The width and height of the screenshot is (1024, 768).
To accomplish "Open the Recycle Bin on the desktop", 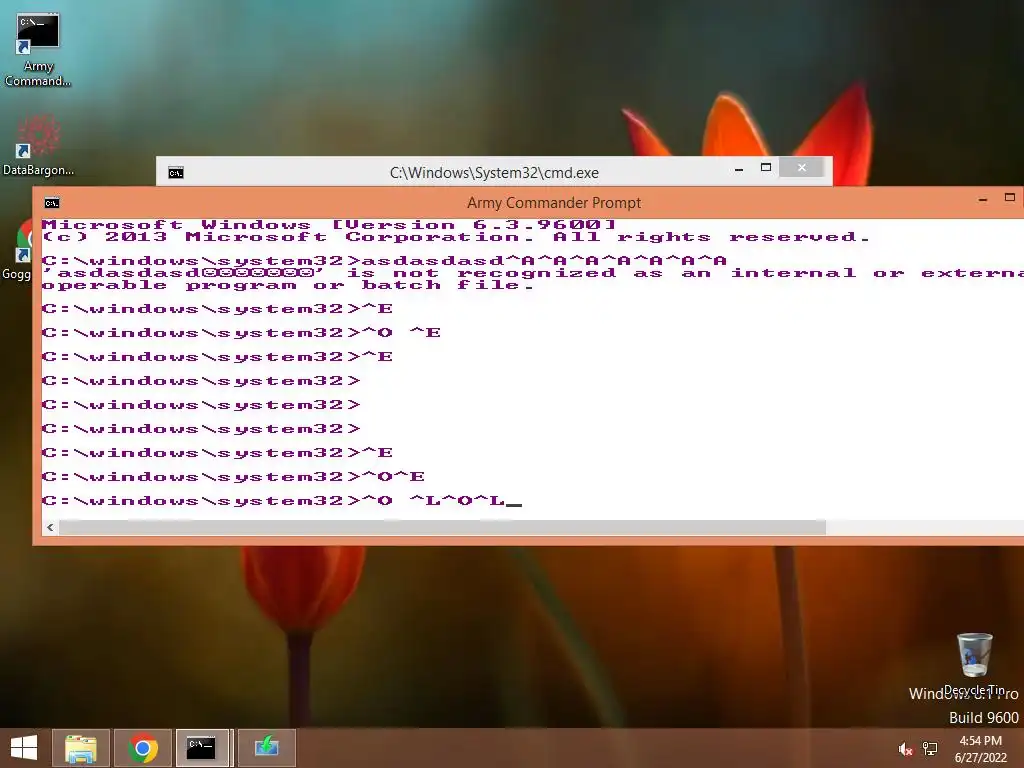I will pyautogui.click(x=974, y=664).
